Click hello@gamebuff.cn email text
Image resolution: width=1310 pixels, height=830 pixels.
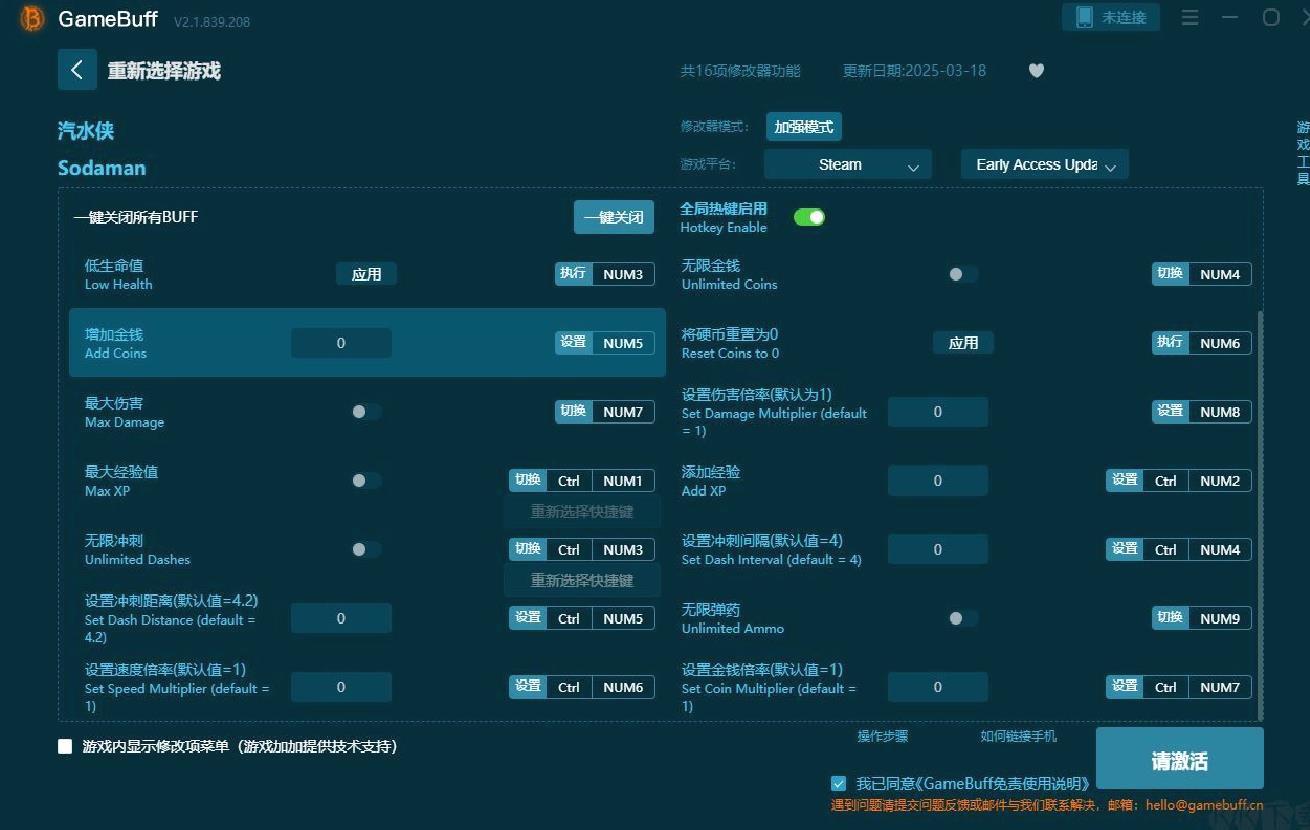pos(1204,805)
